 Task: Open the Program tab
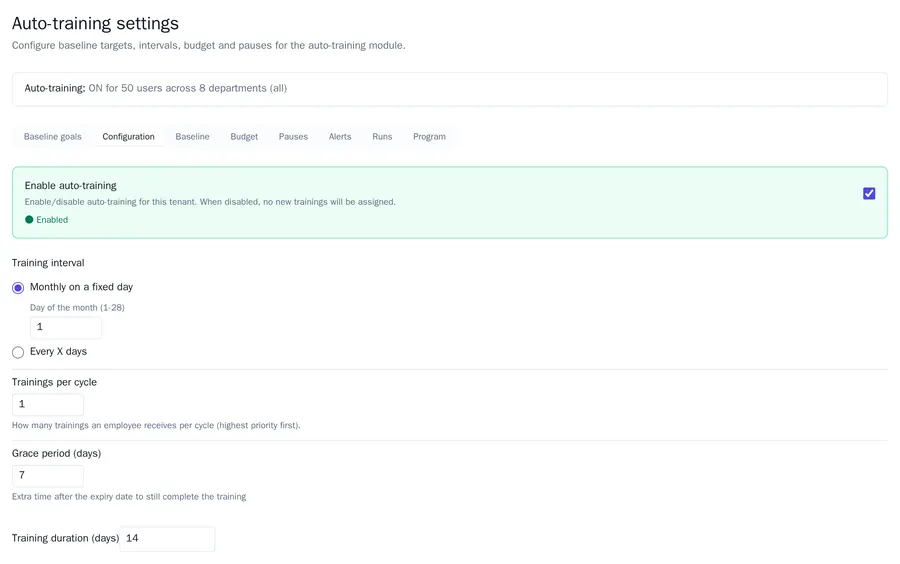(429, 137)
